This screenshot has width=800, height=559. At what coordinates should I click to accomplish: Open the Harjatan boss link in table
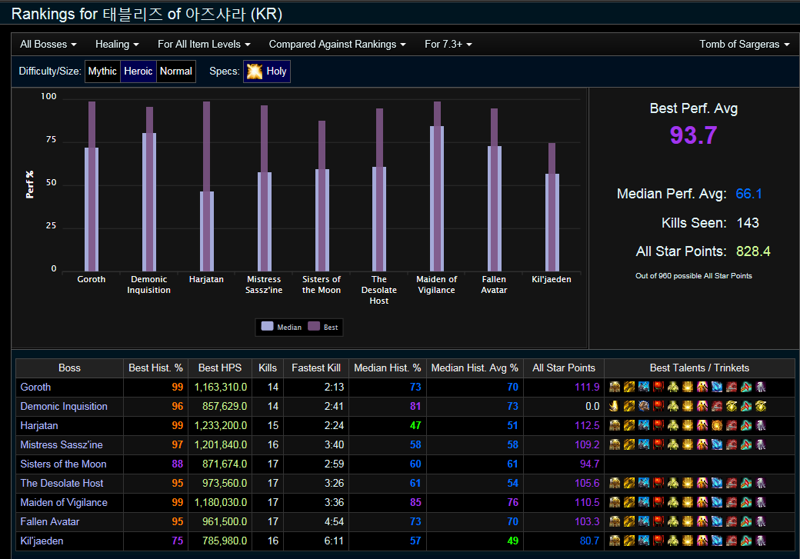[39, 425]
